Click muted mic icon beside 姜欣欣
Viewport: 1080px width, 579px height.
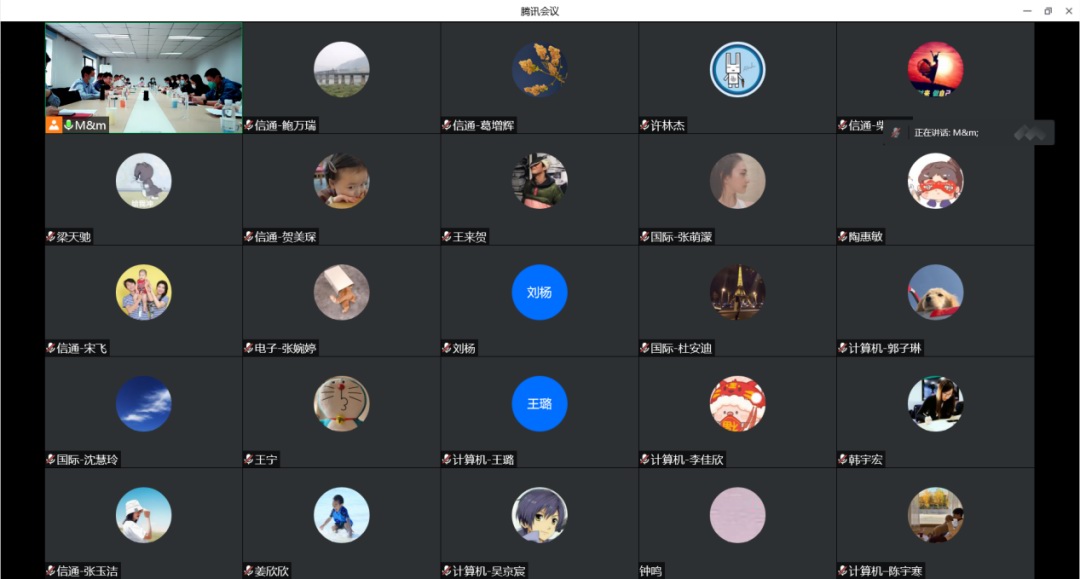pyautogui.click(x=249, y=571)
